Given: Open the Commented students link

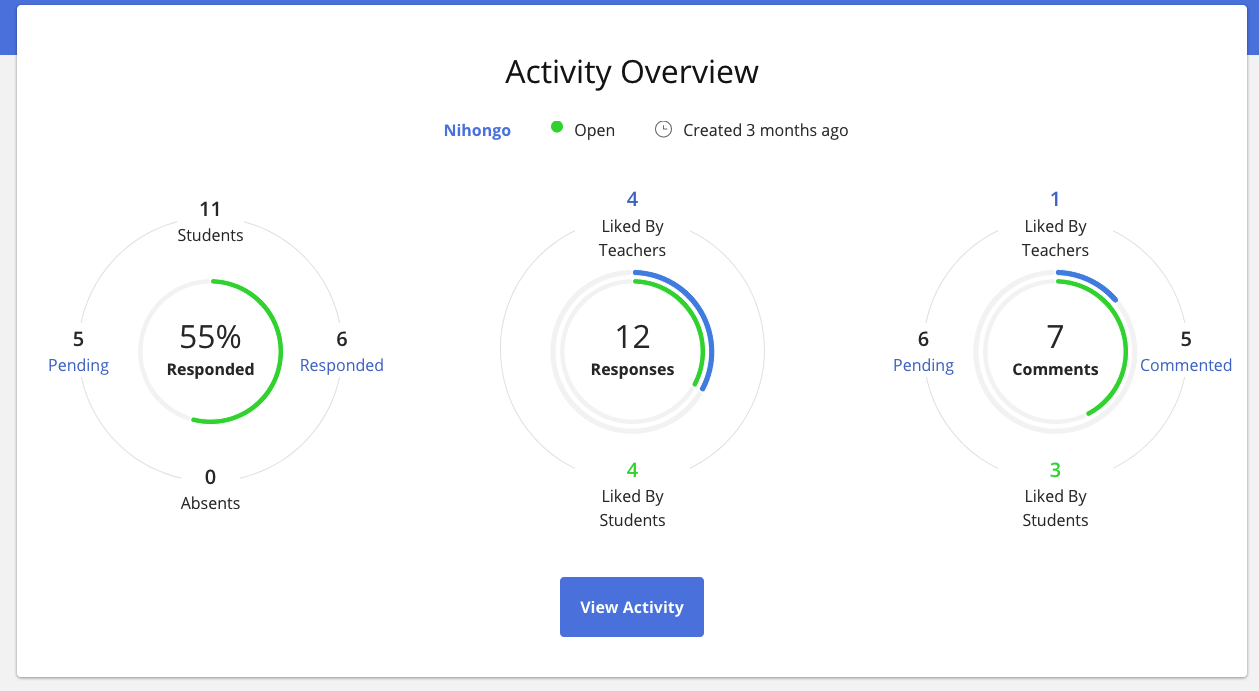Looking at the screenshot, I should pyautogui.click(x=1186, y=365).
